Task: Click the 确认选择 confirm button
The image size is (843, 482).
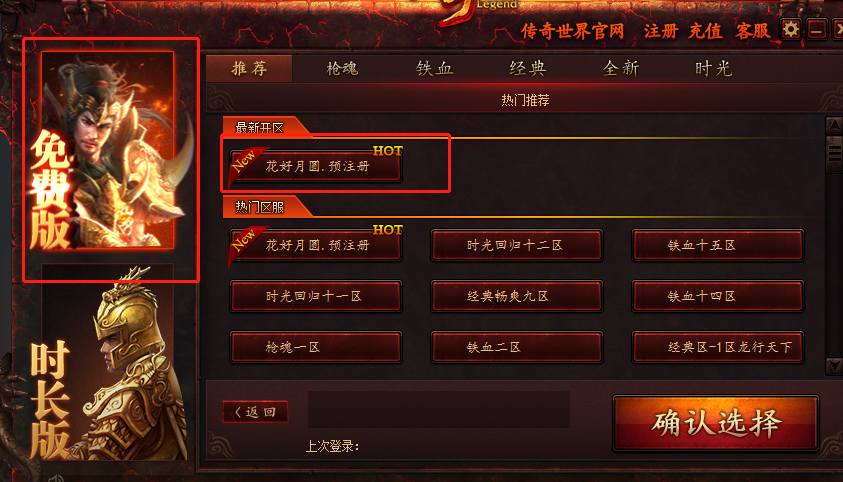Action: pos(716,423)
